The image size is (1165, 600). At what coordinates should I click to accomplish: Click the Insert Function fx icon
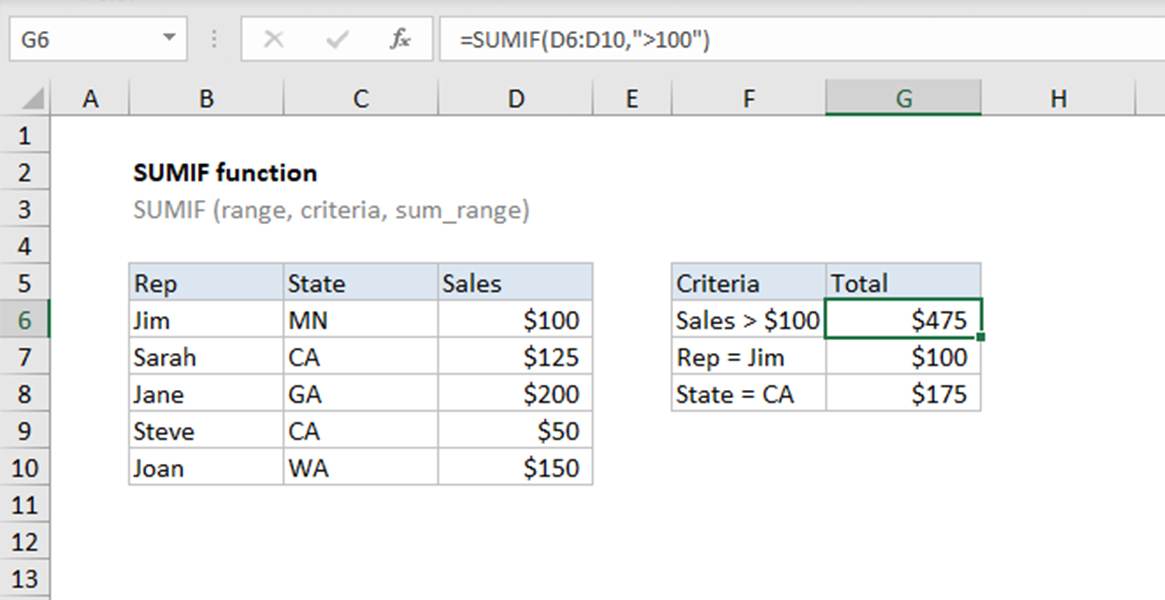click(400, 40)
